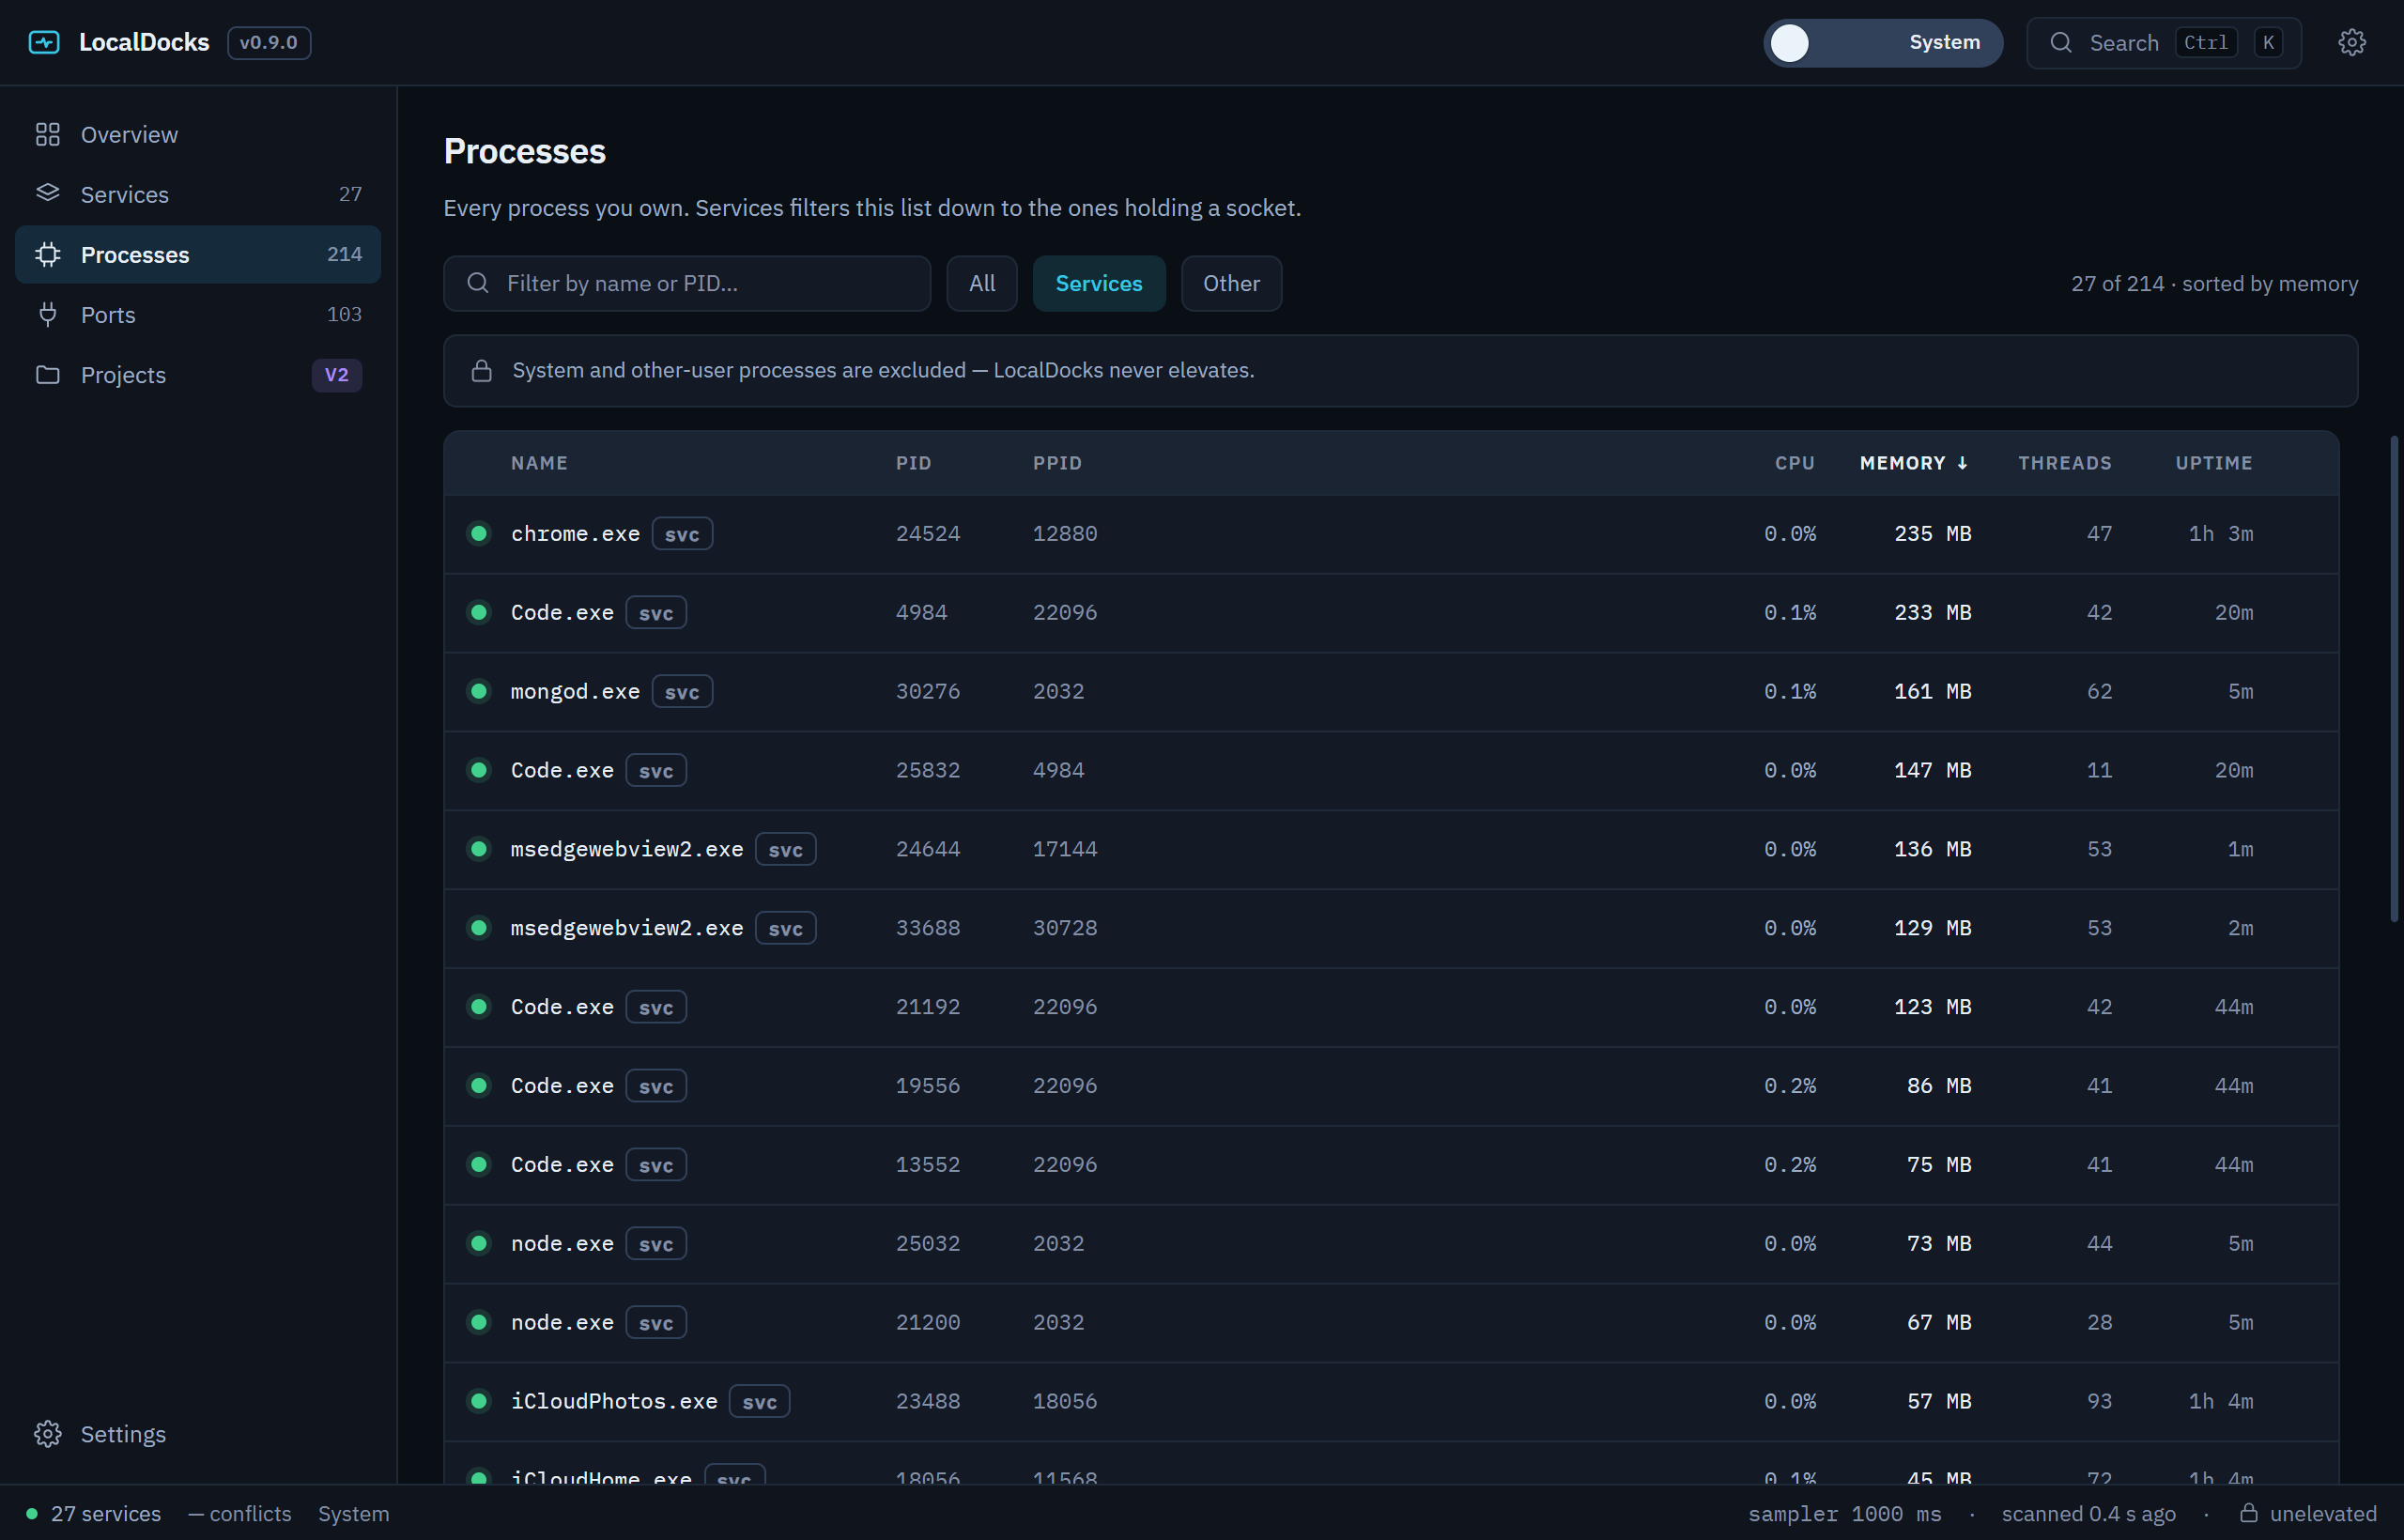The width and height of the screenshot is (2404, 1540).
Task: Click the Services layers icon in sidebar
Action: click(48, 193)
